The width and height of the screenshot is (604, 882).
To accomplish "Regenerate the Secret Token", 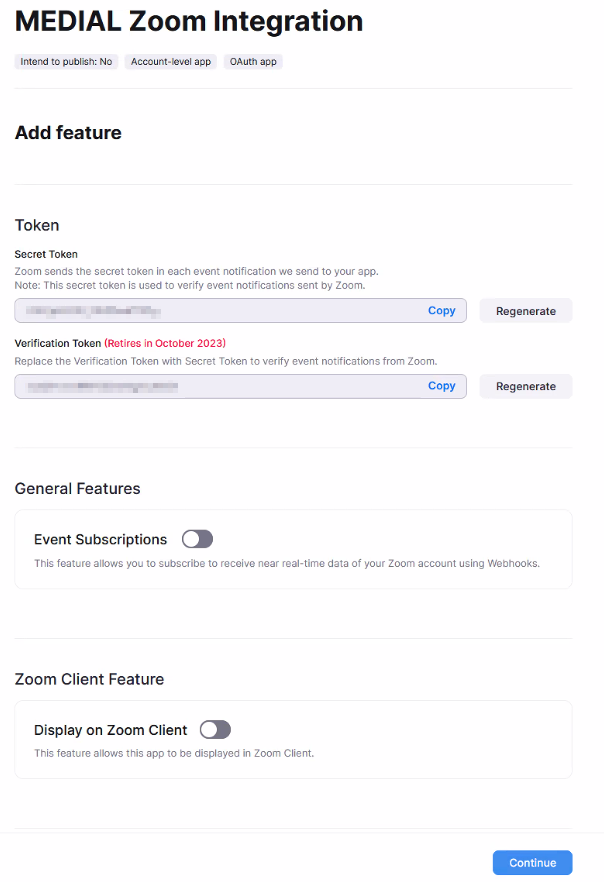I will [526, 311].
